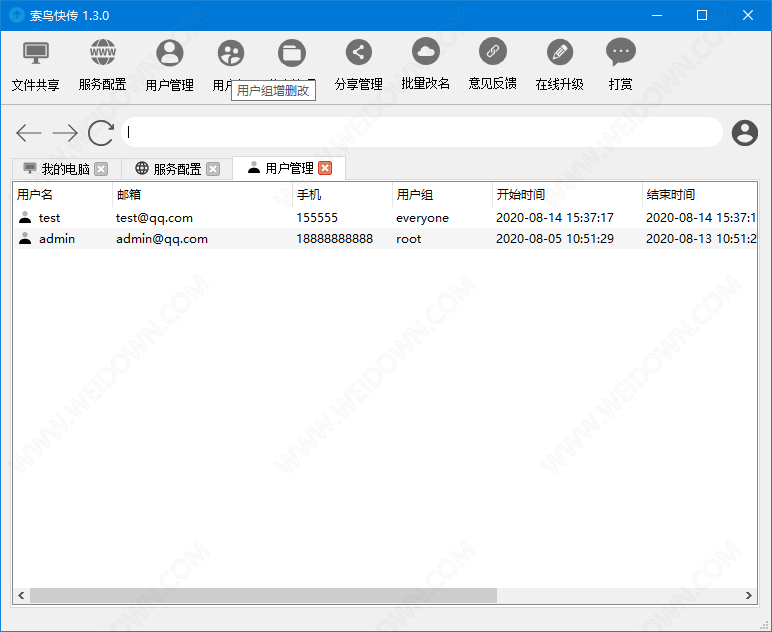The image size is (772, 632).
Task: Sort by 开始时间 column header
Action: 567,194
